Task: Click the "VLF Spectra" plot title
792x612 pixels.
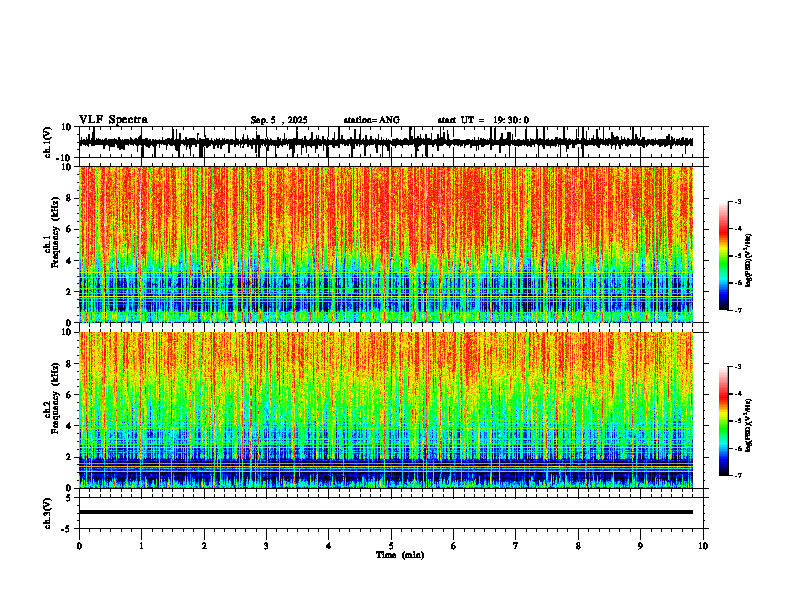Action: pyautogui.click(x=113, y=120)
